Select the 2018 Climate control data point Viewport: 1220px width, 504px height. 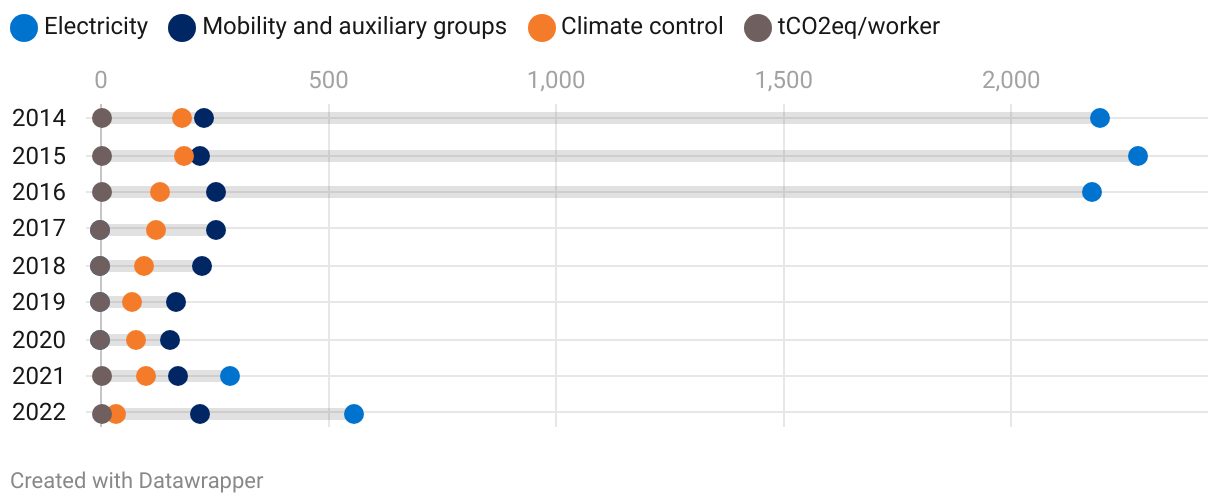click(x=144, y=266)
